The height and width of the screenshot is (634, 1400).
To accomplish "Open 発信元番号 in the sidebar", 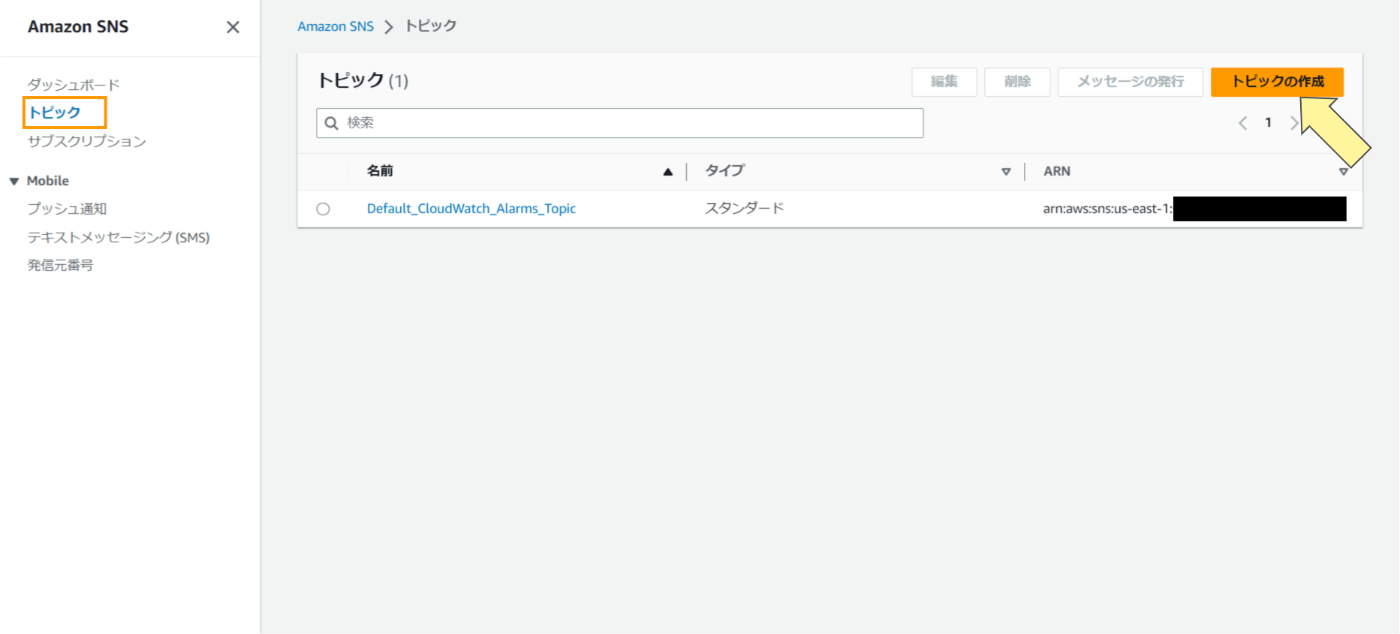I will (60, 265).
